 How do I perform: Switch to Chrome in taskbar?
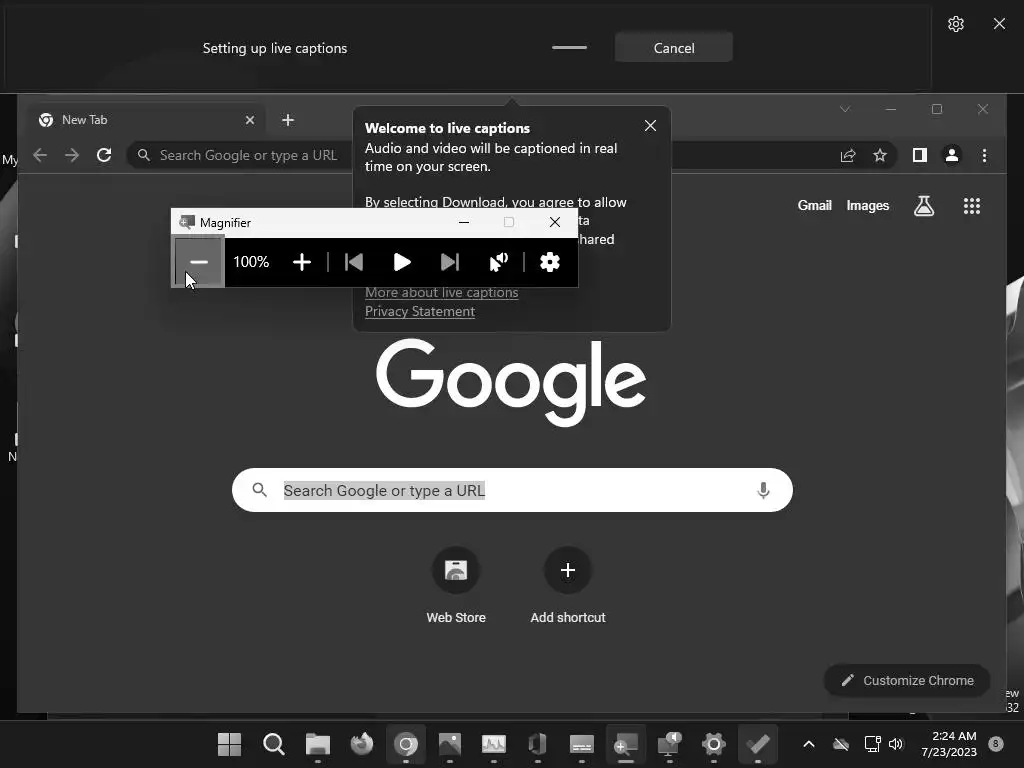[x=406, y=744]
